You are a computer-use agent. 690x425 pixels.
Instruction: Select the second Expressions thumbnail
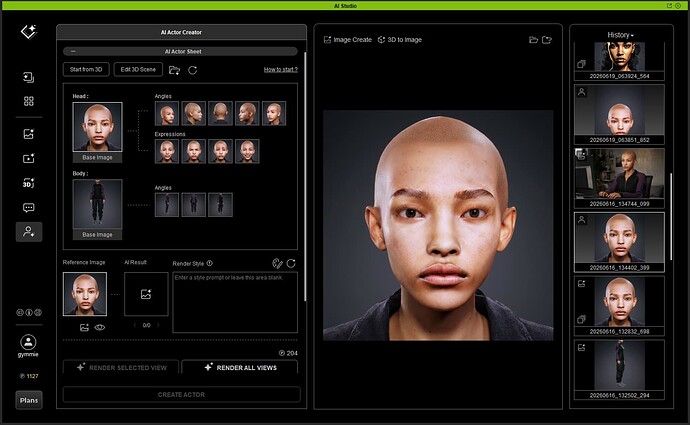(194, 151)
